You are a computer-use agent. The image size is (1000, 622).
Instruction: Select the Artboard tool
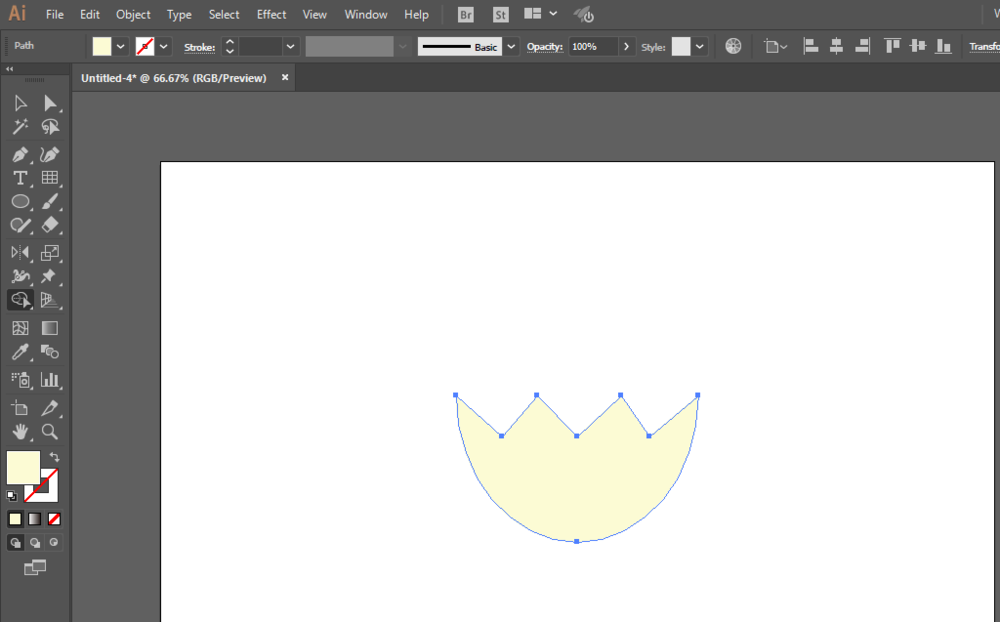click(20, 408)
